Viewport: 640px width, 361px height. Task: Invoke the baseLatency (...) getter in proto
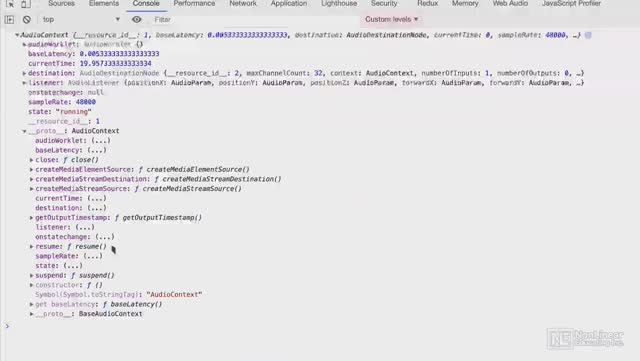97,150
